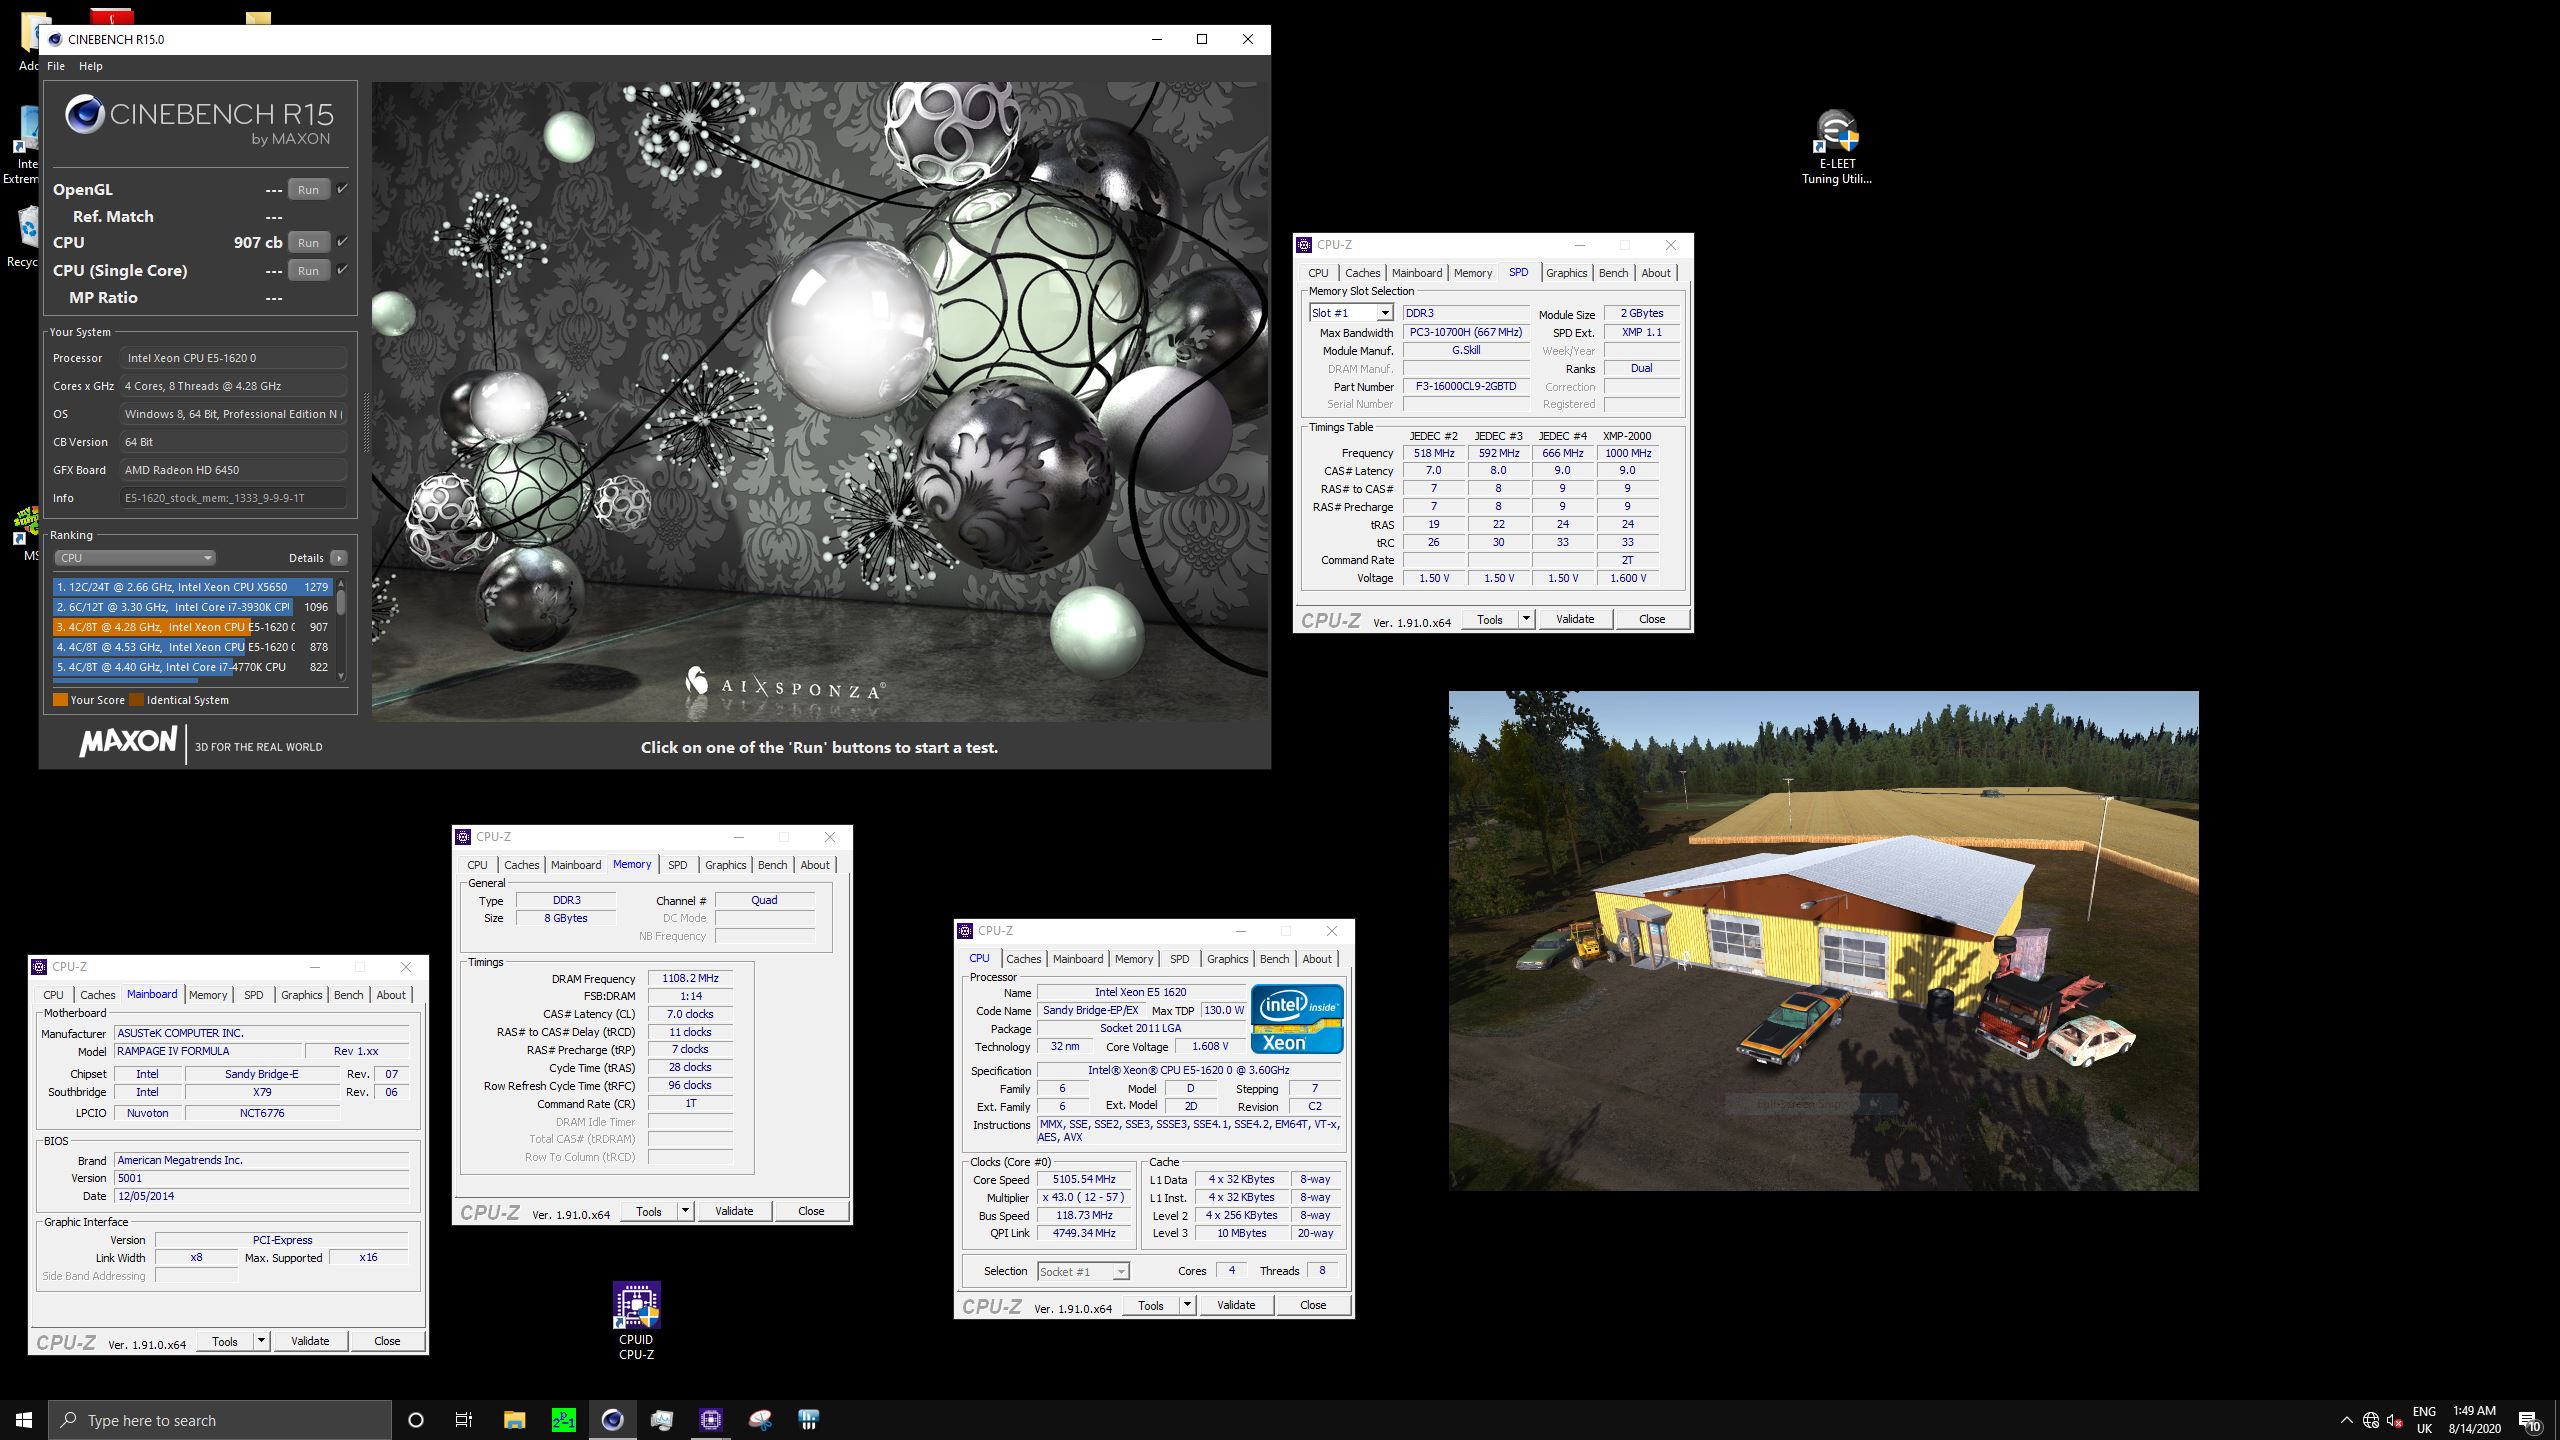Click the Intel Xeon inside logo
Screen dimensions: 2560x1440
pos(1297,1019)
